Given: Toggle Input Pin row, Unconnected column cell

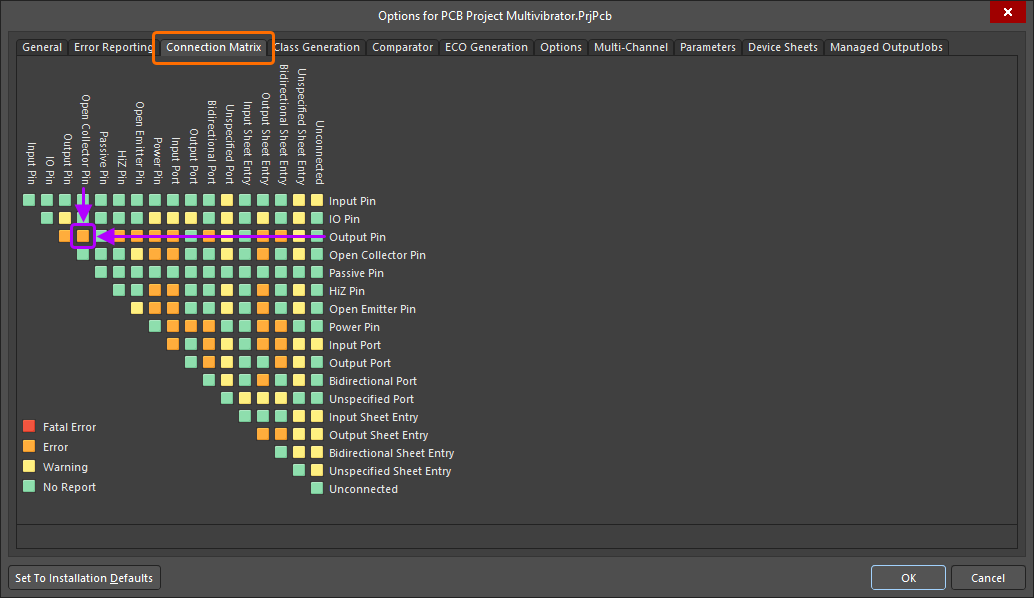Looking at the screenshot, I should click(317, 200).
